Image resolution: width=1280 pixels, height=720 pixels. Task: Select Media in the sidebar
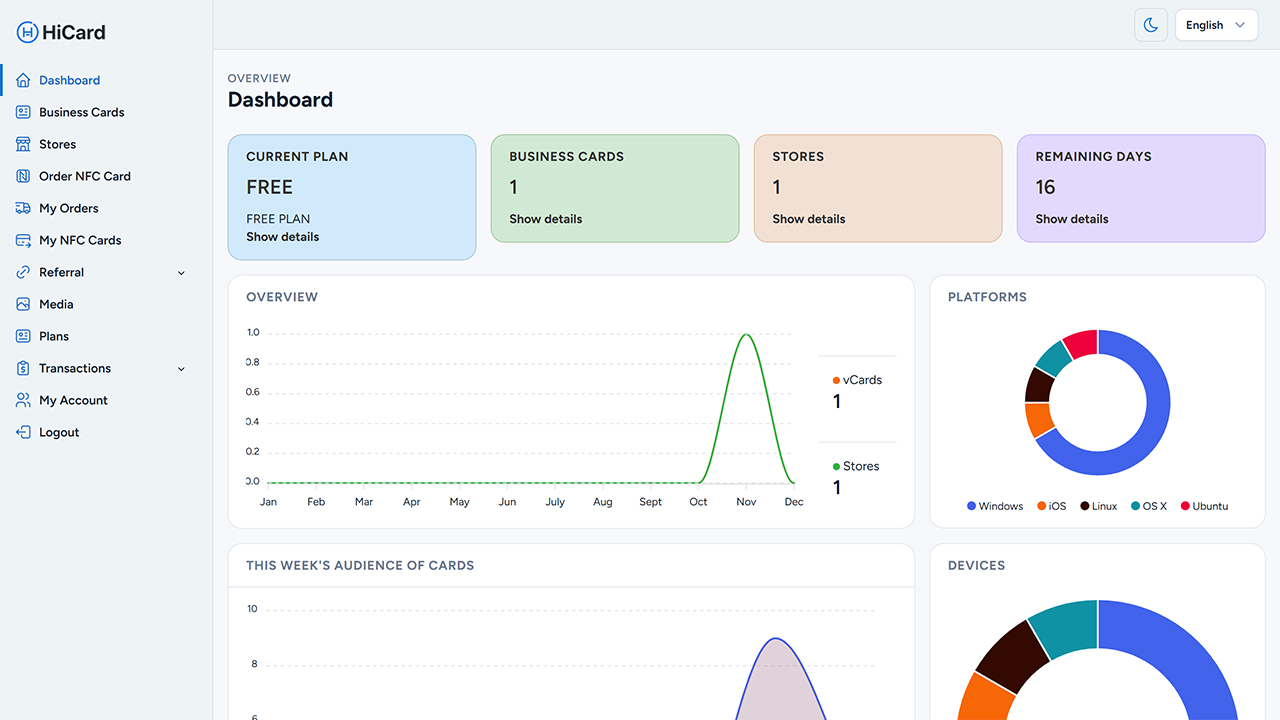[x=56, y=304]
